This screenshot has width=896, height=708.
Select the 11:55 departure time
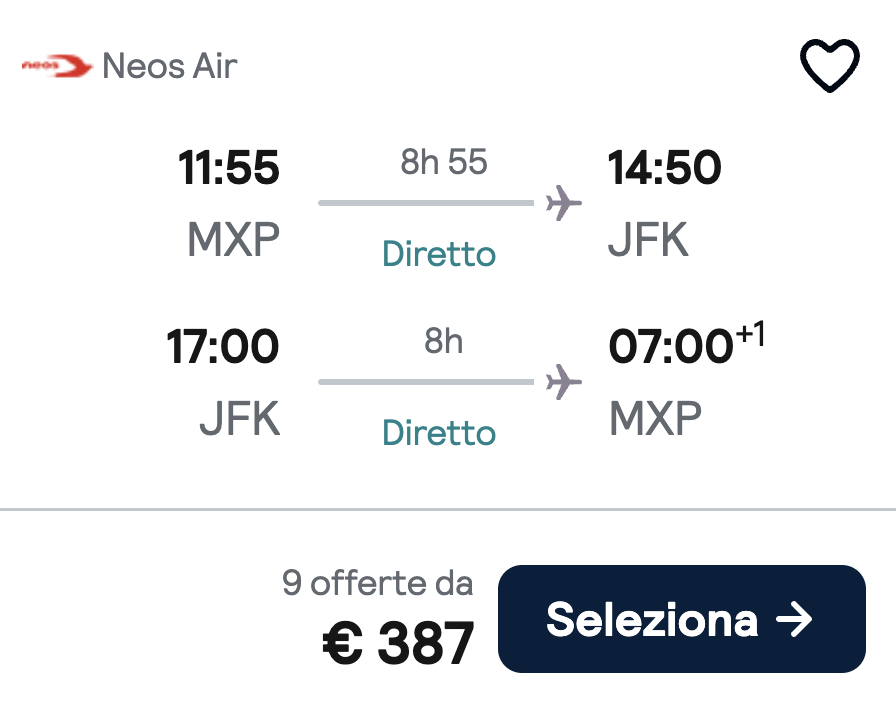pos(230,168)
